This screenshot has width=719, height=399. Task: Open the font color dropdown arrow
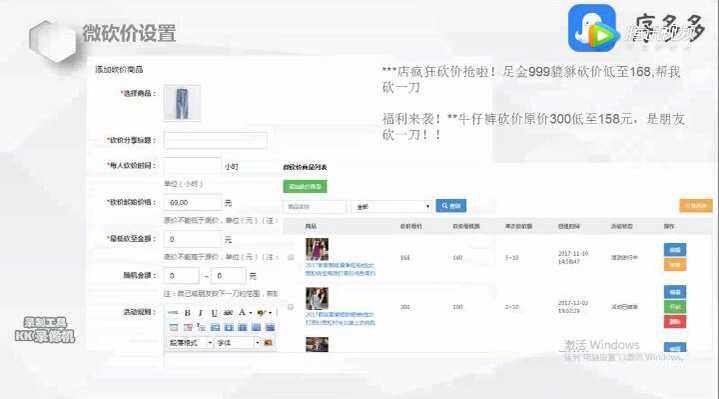click(251, 313)
